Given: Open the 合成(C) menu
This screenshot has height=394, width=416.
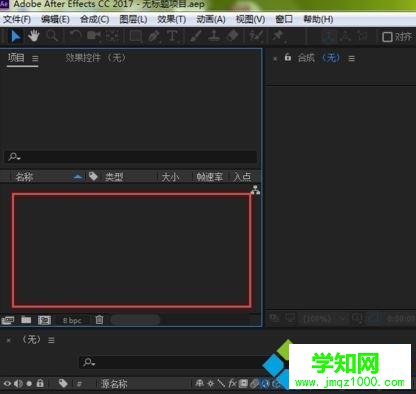Looking at the screenshot, I should point(95,19).
